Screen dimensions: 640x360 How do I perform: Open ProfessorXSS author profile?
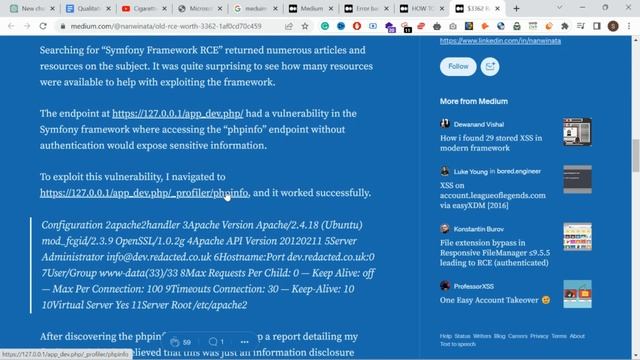coord(473,286)
